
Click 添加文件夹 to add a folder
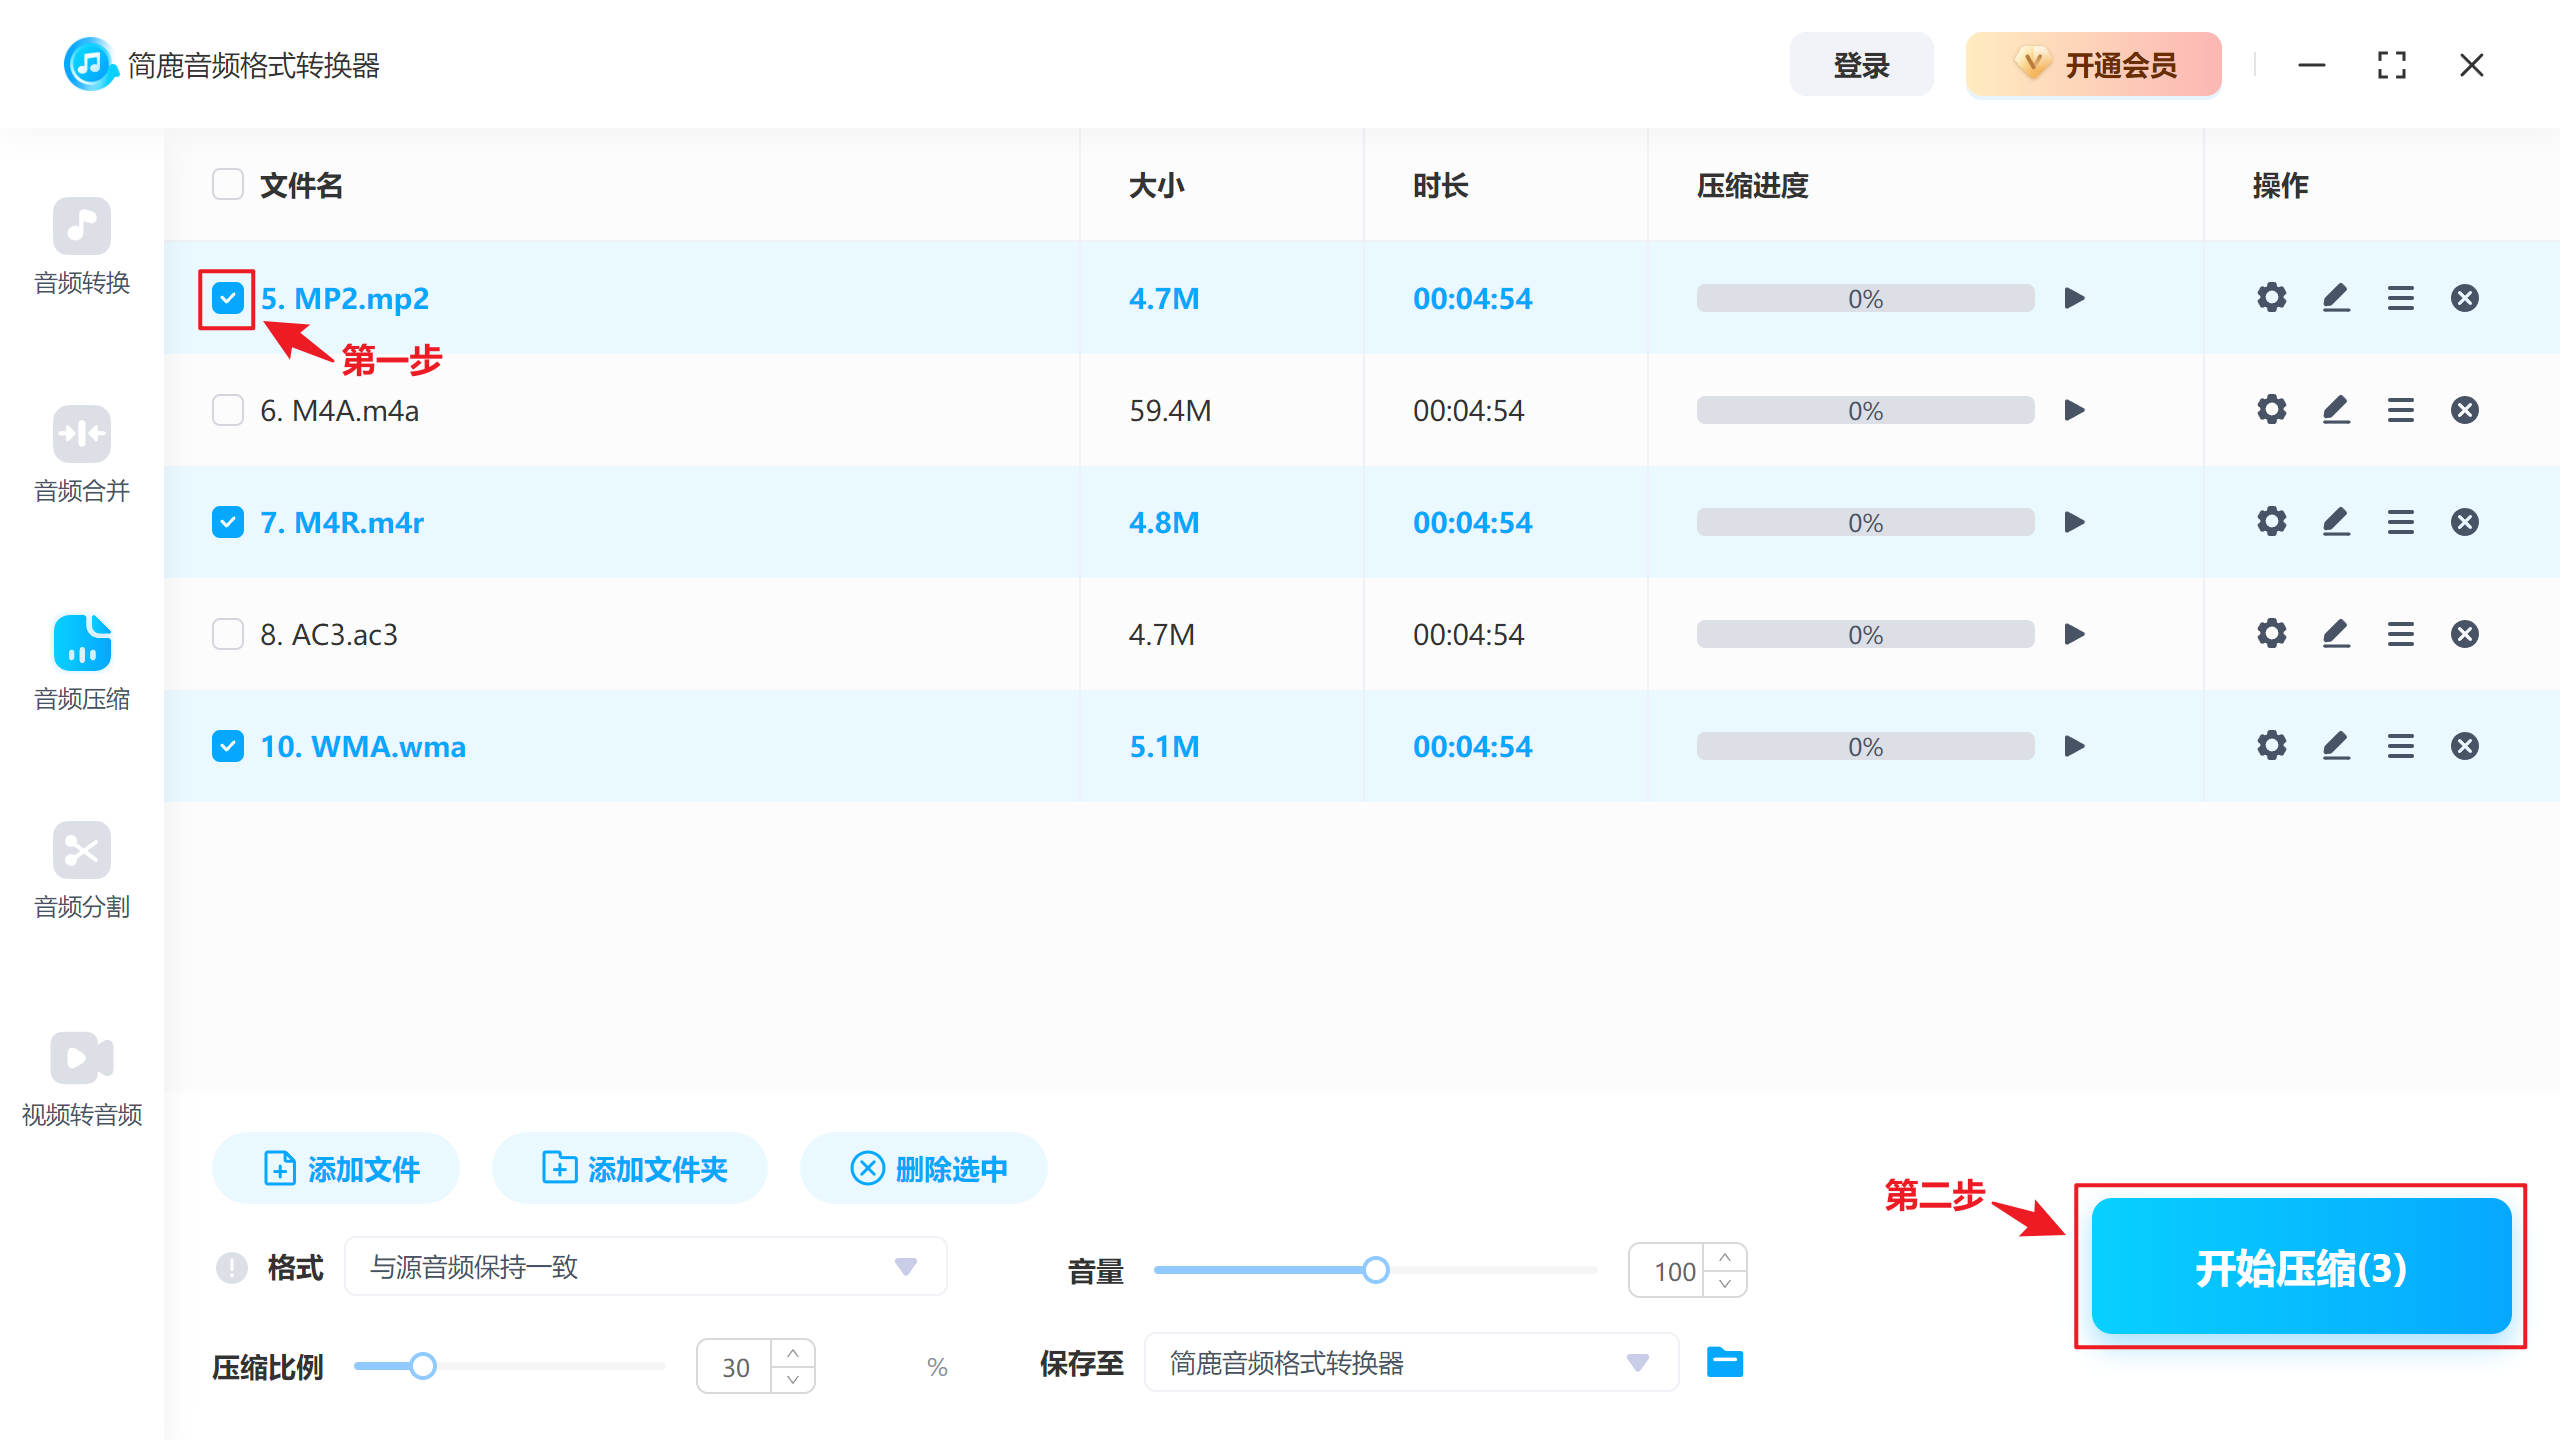pos(629,1167)
